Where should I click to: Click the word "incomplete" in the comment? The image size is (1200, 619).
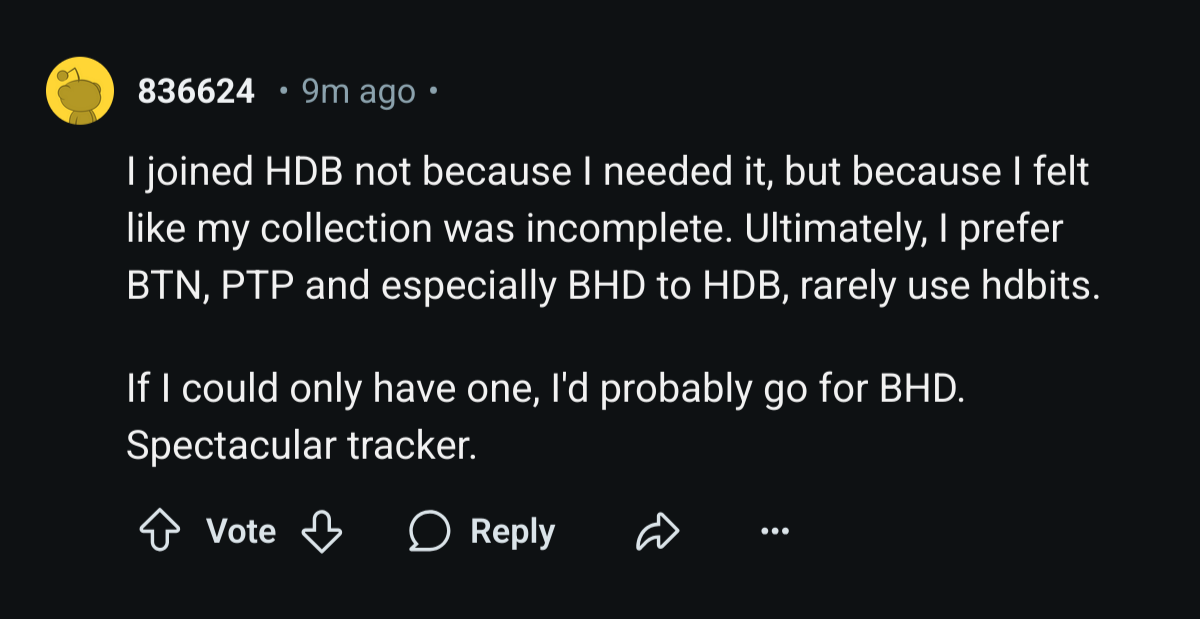pos(614,230)
